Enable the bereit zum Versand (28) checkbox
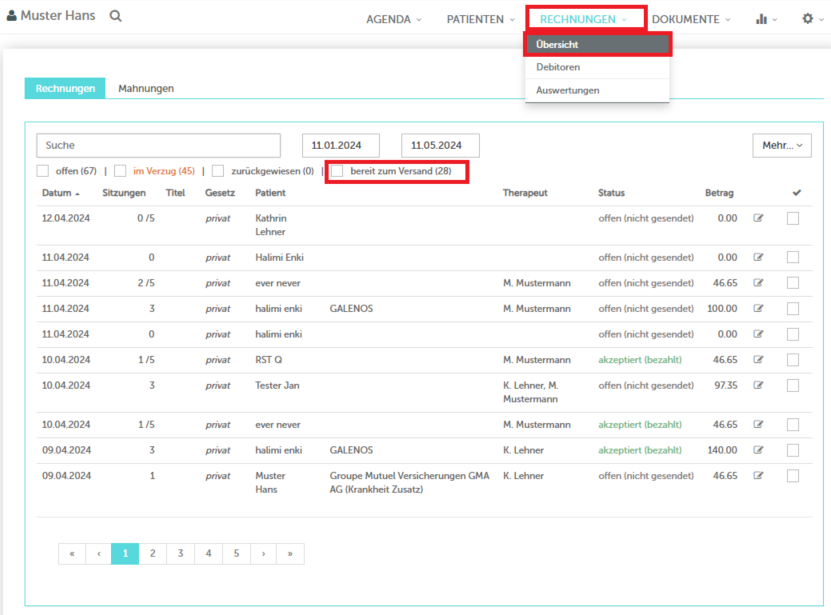 [x=337, y=171]
